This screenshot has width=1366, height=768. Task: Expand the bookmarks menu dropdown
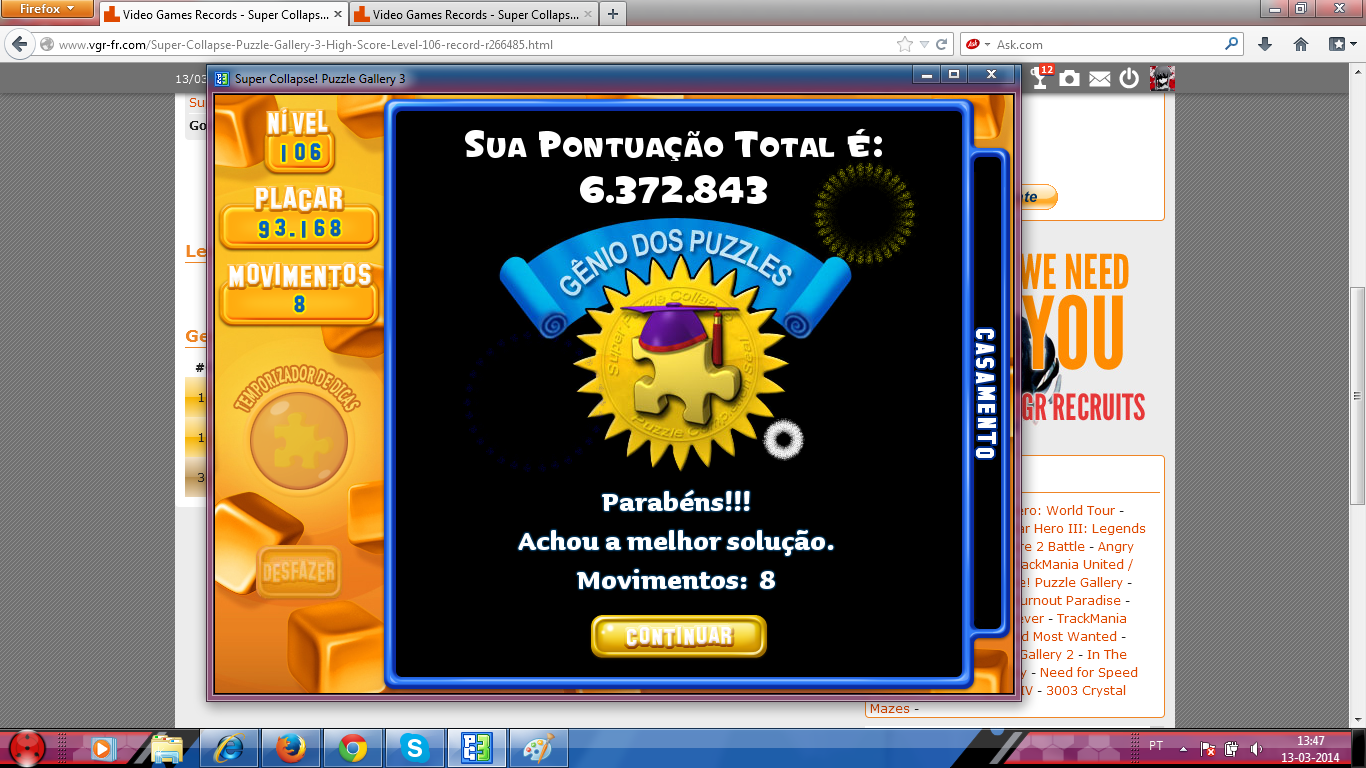point(1342,44)
